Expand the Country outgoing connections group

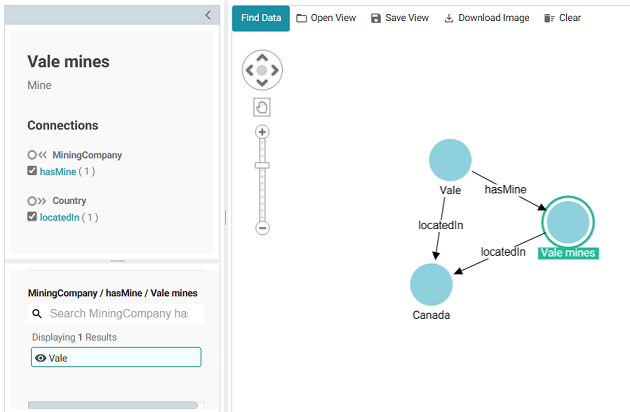tap(38, 201)
